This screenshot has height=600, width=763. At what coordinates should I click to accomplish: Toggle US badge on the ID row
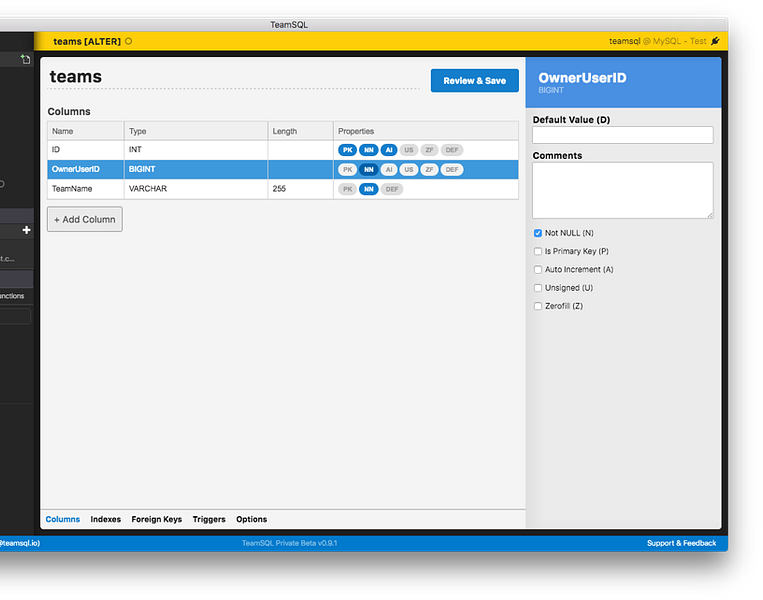409,150
